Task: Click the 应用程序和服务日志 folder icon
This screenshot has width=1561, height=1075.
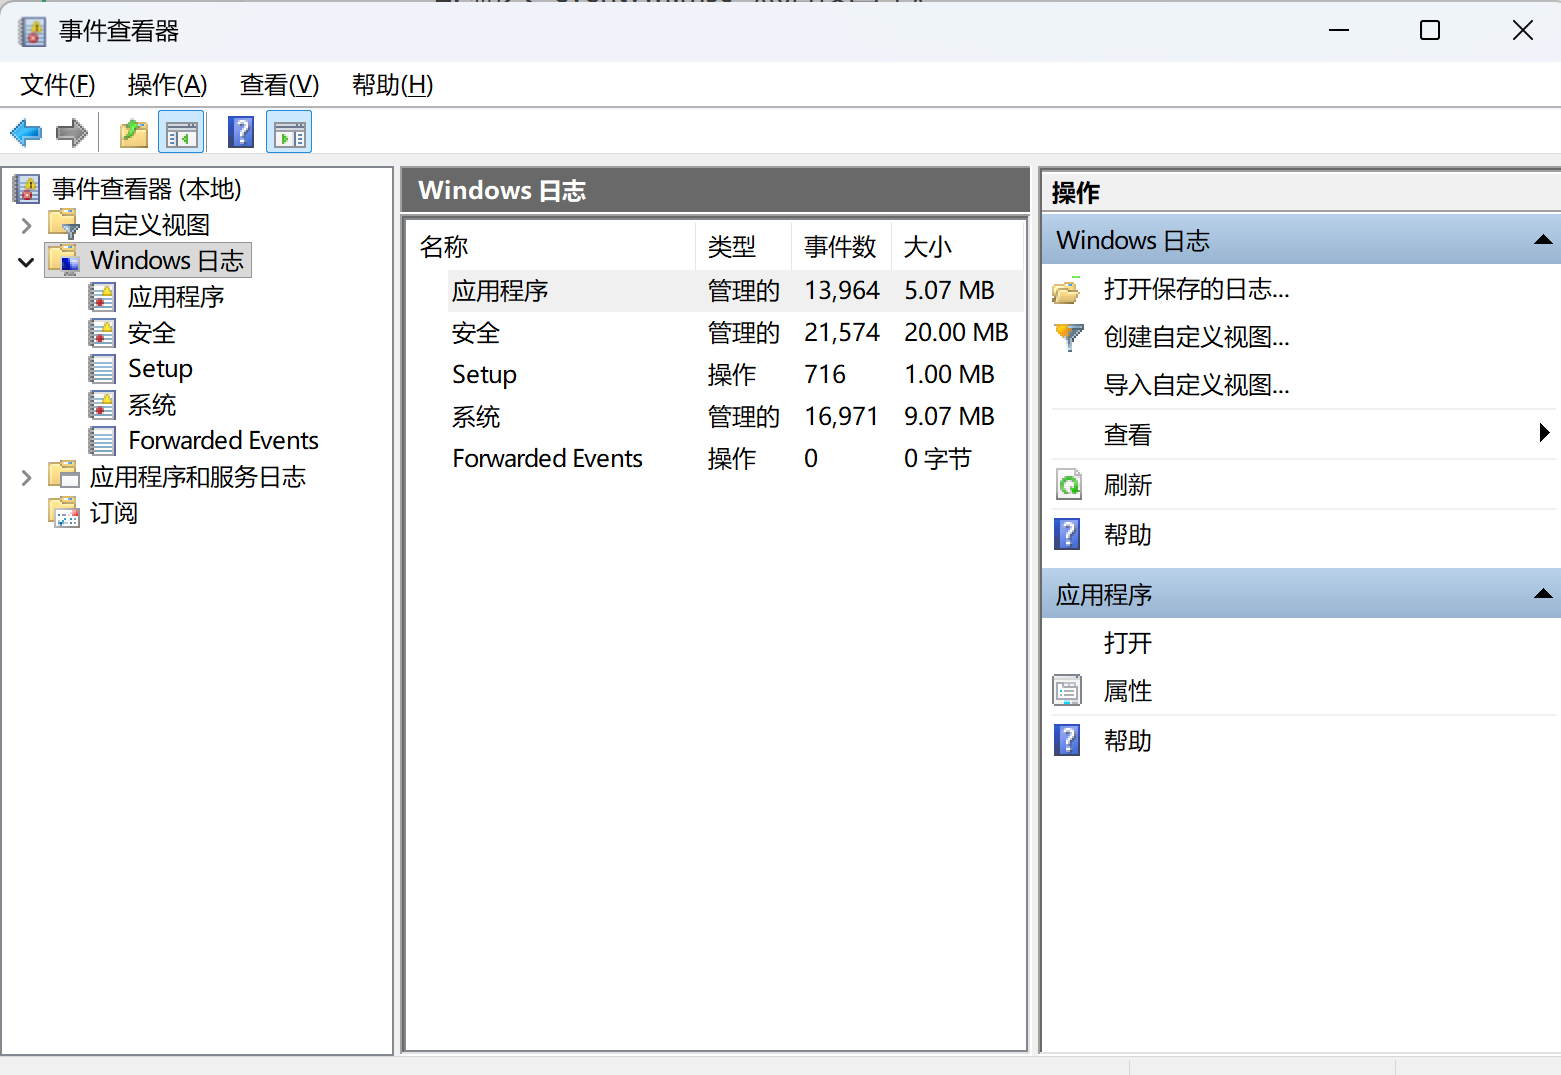Action: tap(64, 476)
